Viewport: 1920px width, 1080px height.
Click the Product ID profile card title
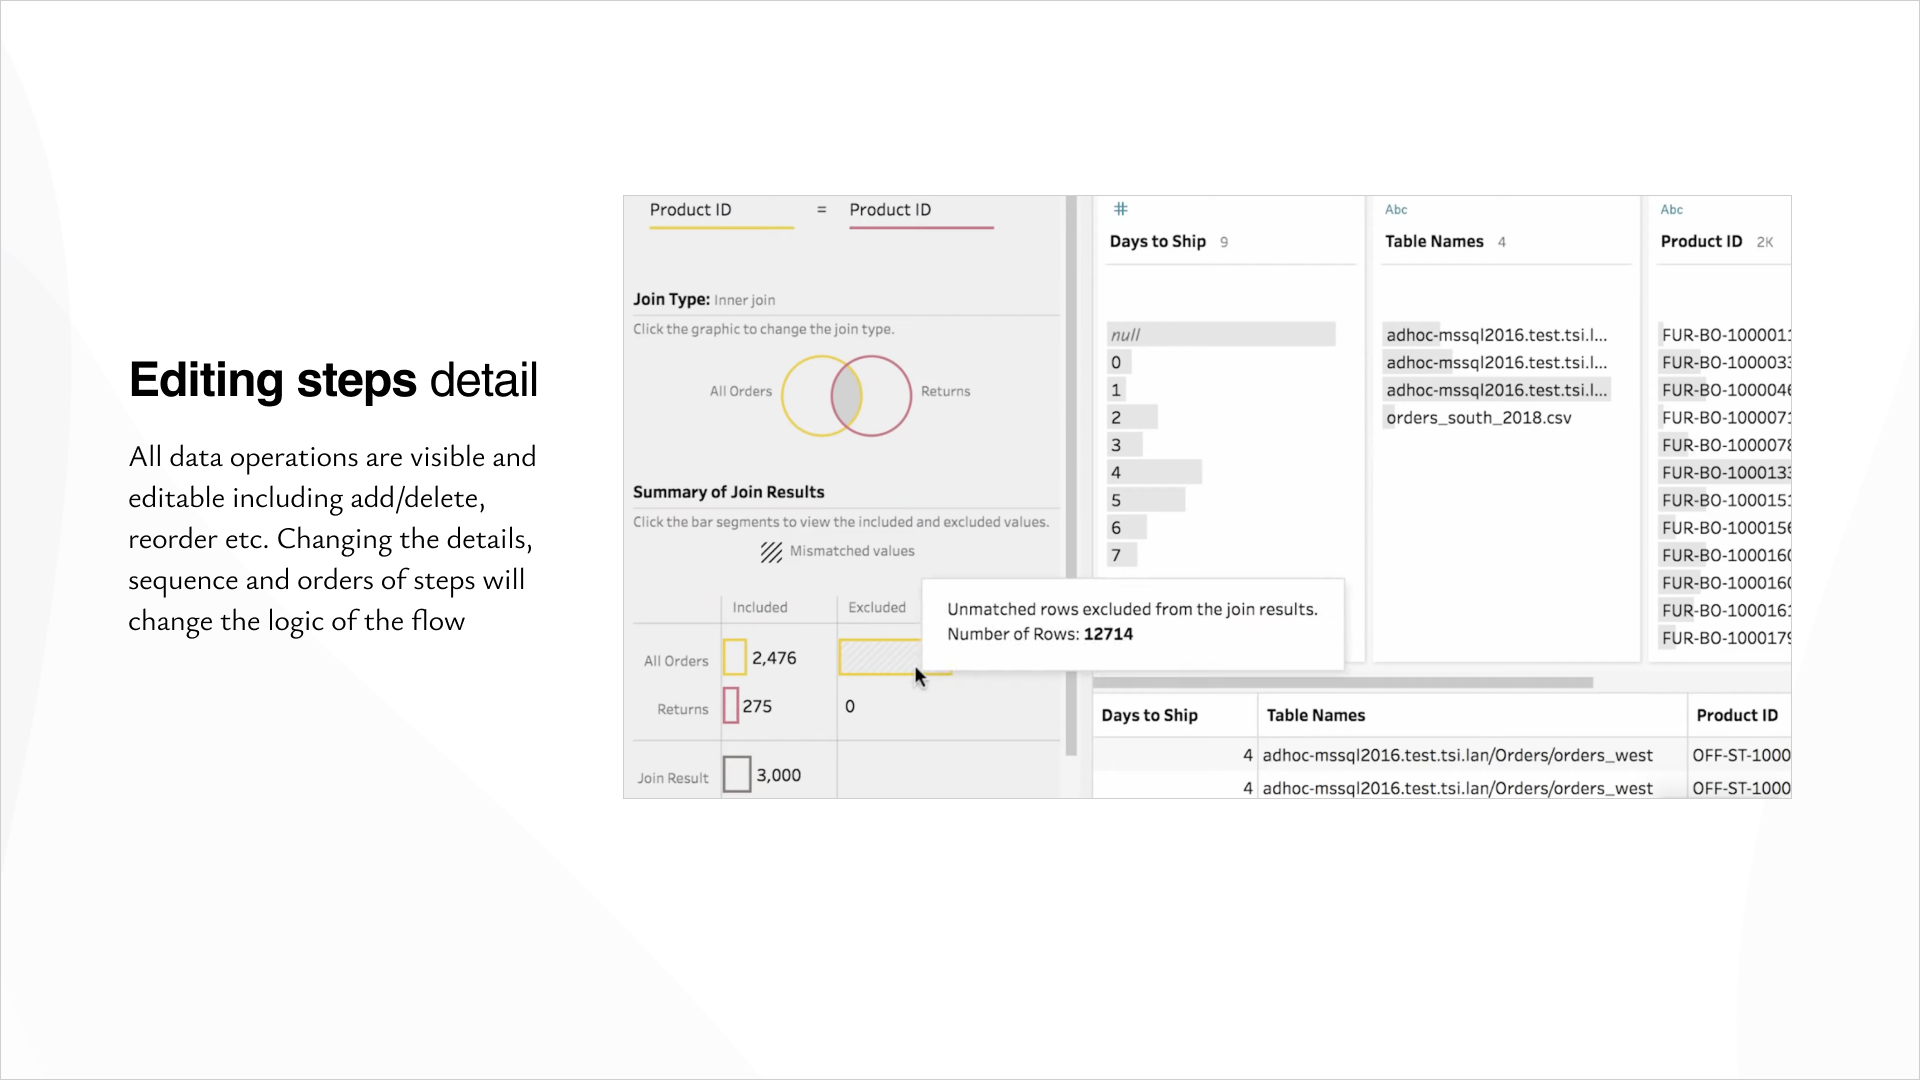click(x=1701, y=241)
